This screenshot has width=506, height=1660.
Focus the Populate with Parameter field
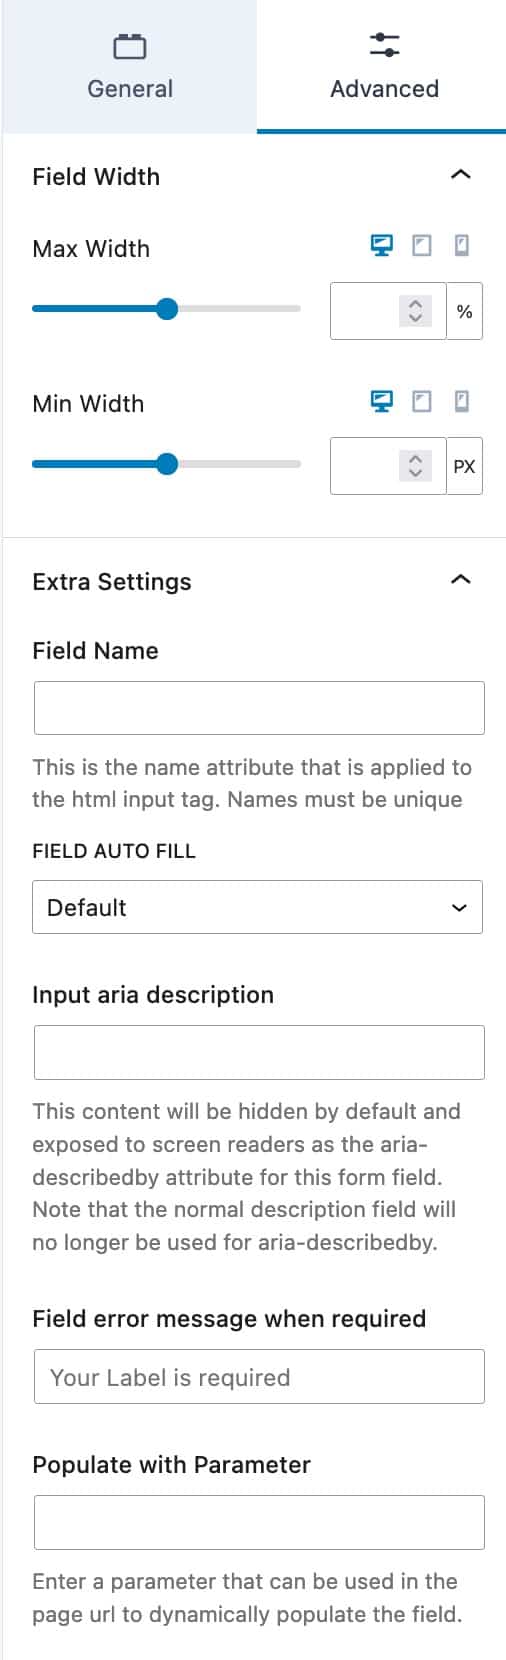click(x=259, y=1522)
